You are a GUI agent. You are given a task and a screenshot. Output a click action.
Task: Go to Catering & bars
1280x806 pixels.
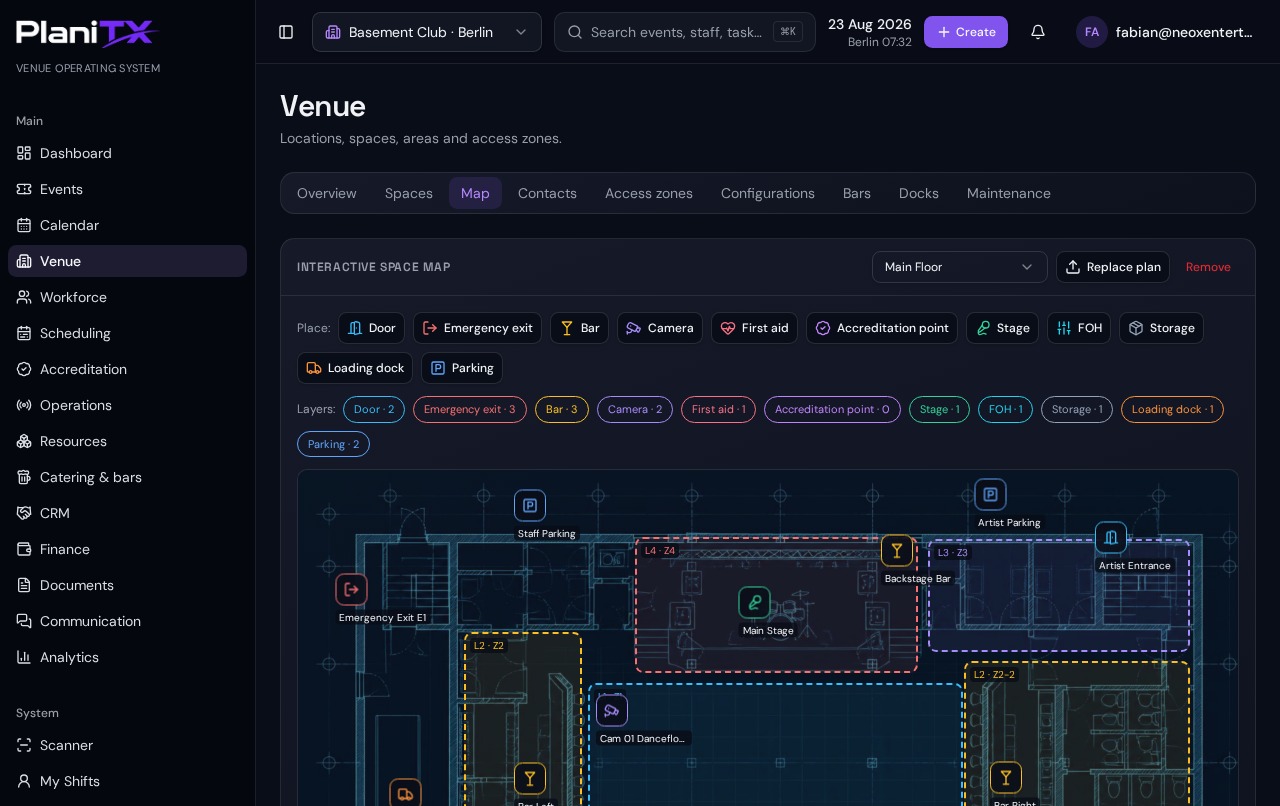pyautogui.click(x=127, y=477)
